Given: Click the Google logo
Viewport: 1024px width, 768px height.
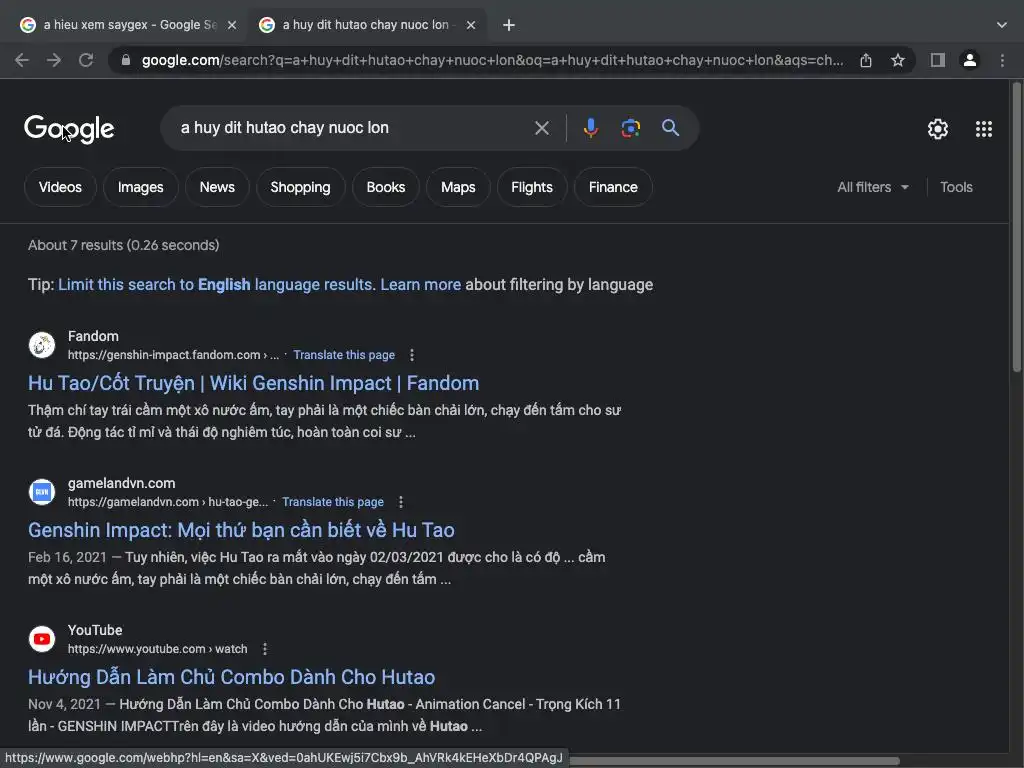Looking at the screenshot, I should [x=69, y=129].
